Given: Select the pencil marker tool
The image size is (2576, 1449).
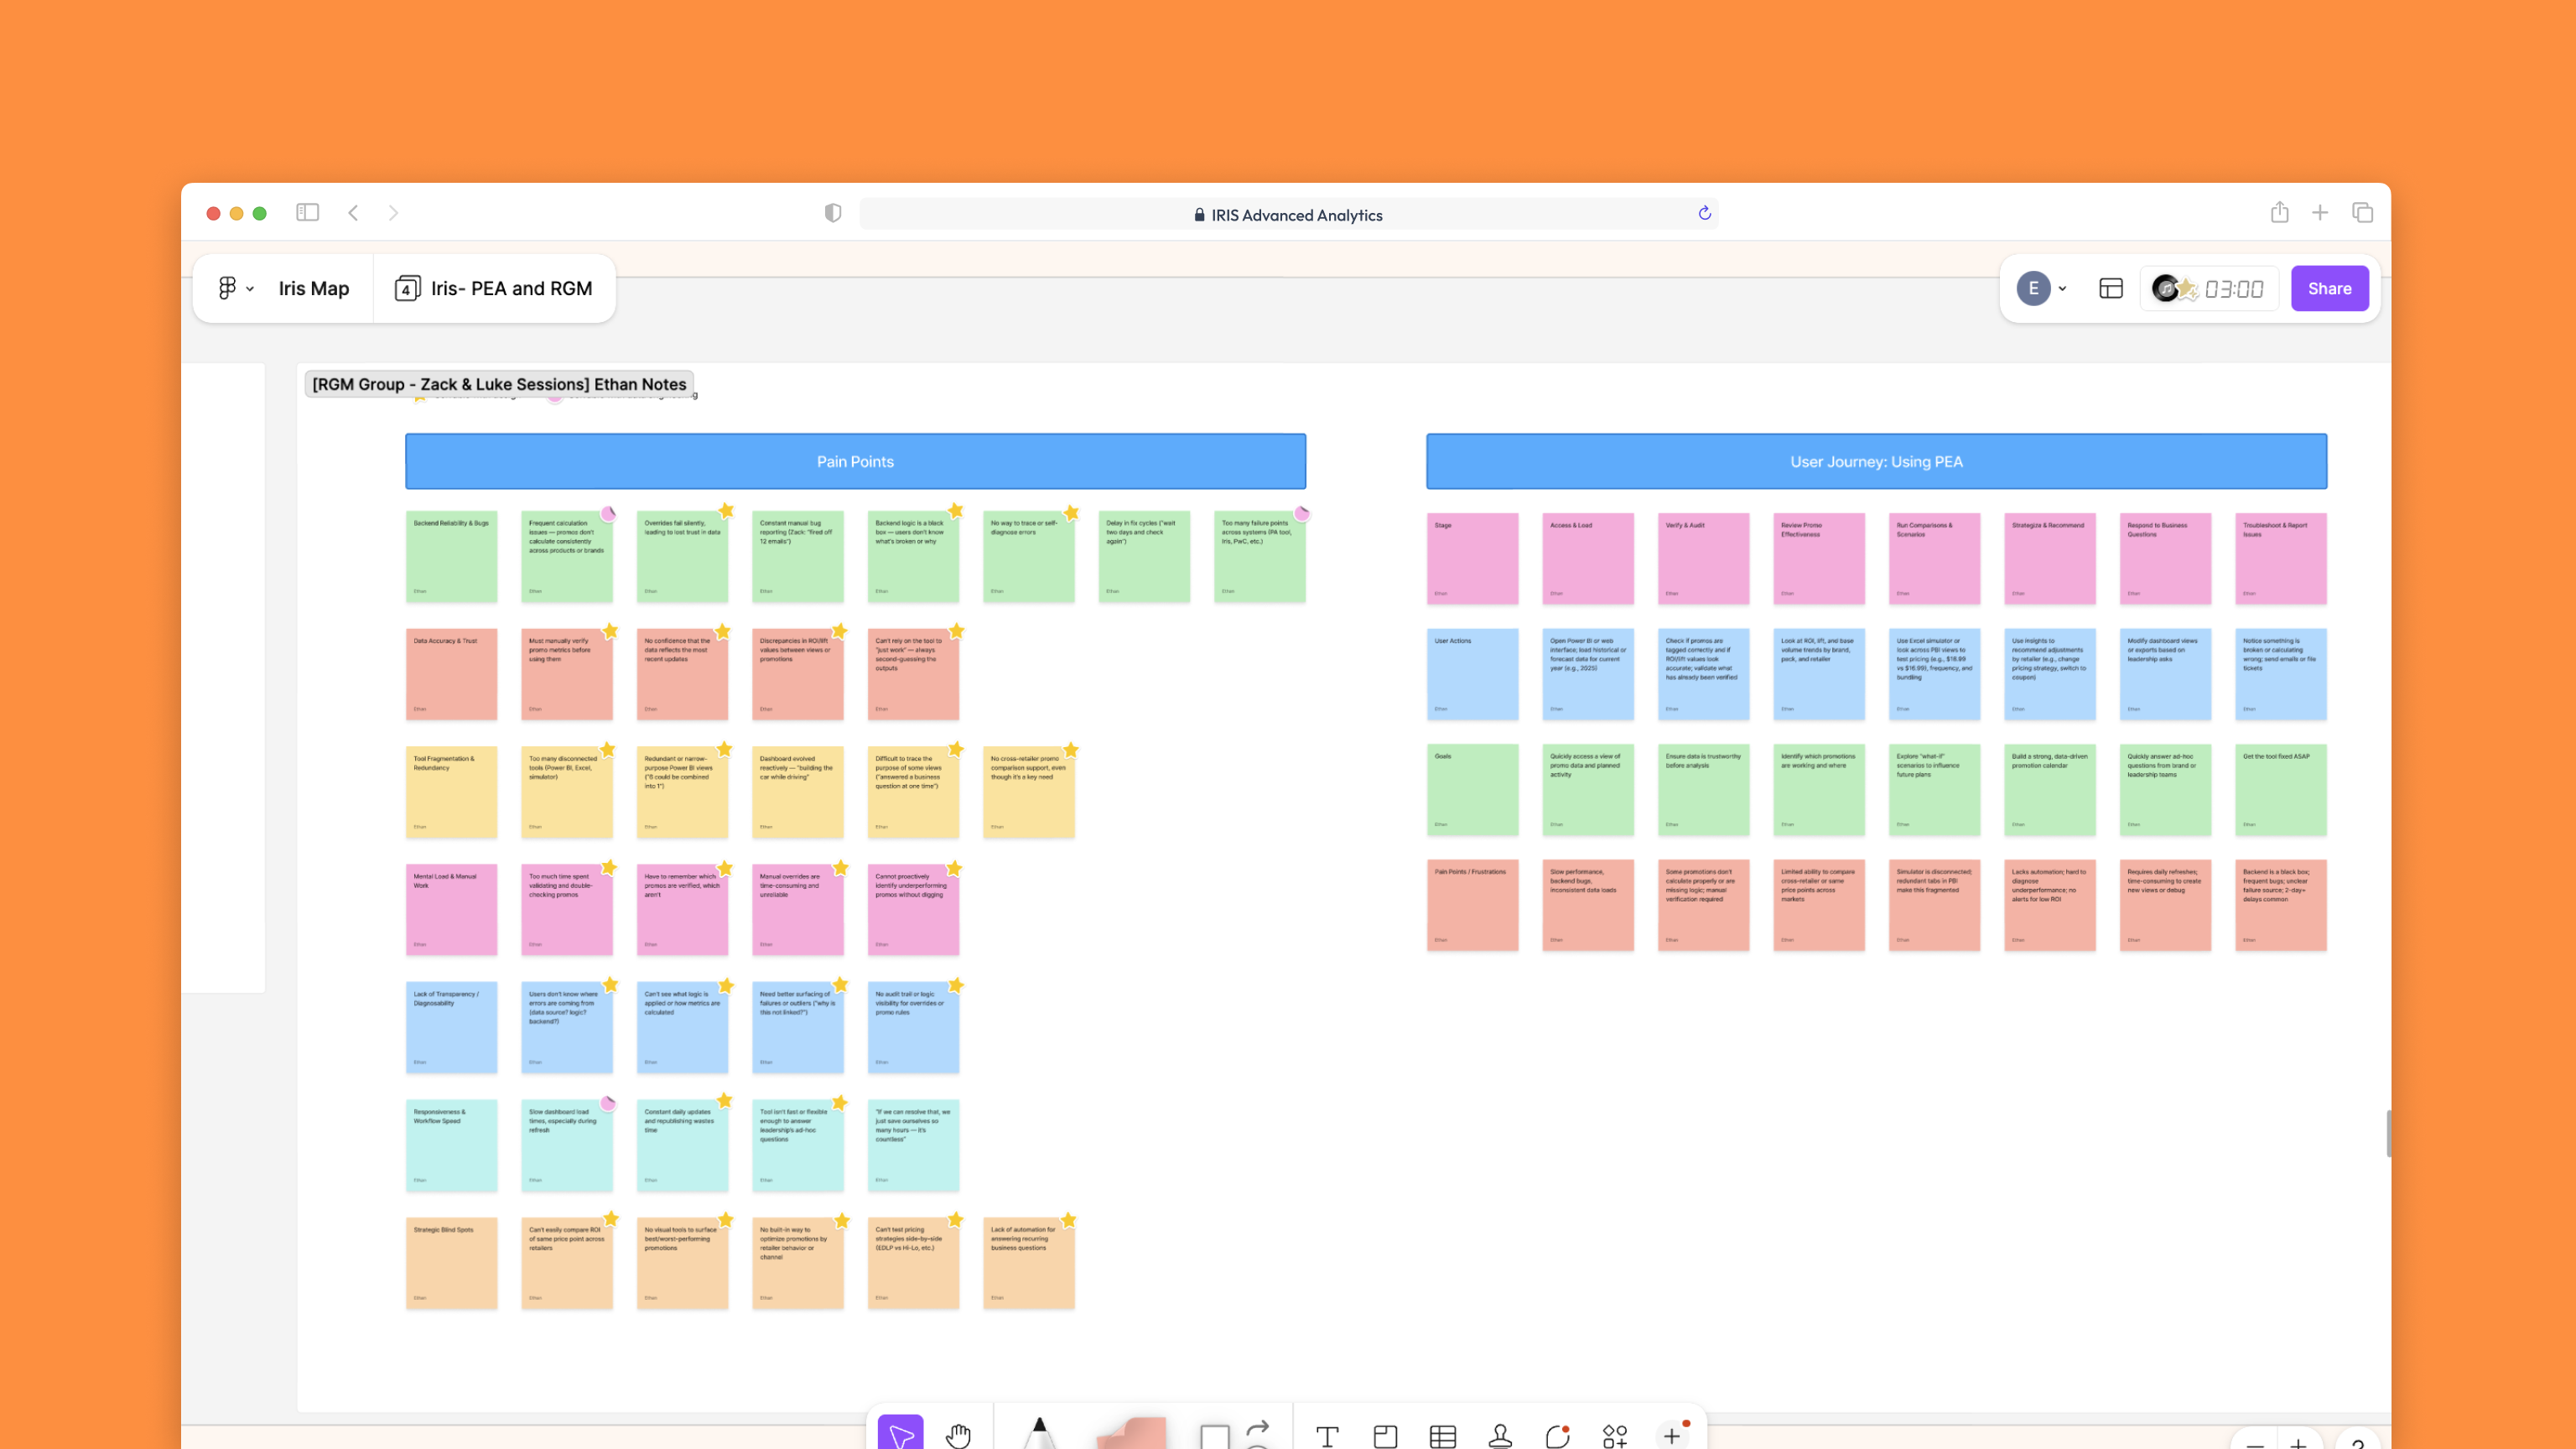Looking at the screenshot, I should [1039, 1432].
